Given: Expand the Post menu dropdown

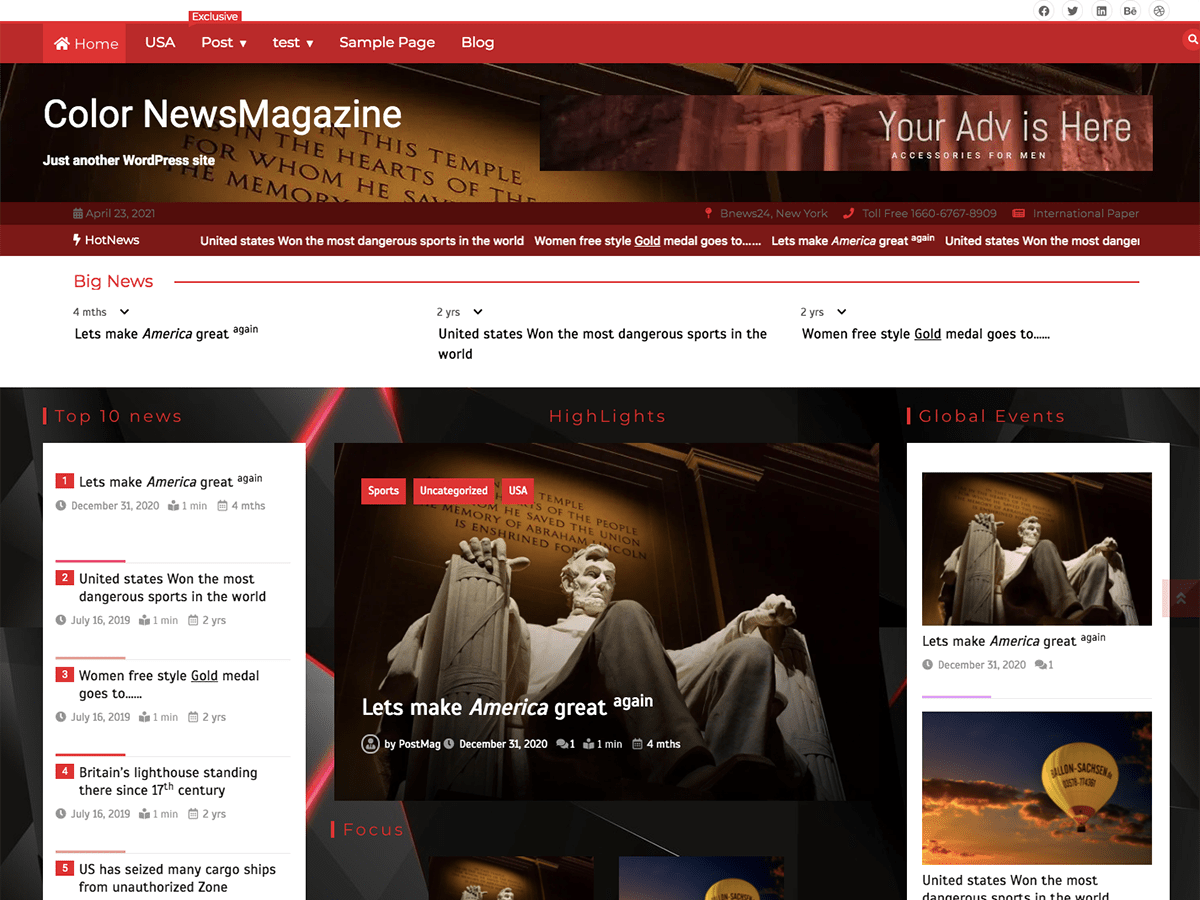Looking at the screenshot, I should [223, 43].
